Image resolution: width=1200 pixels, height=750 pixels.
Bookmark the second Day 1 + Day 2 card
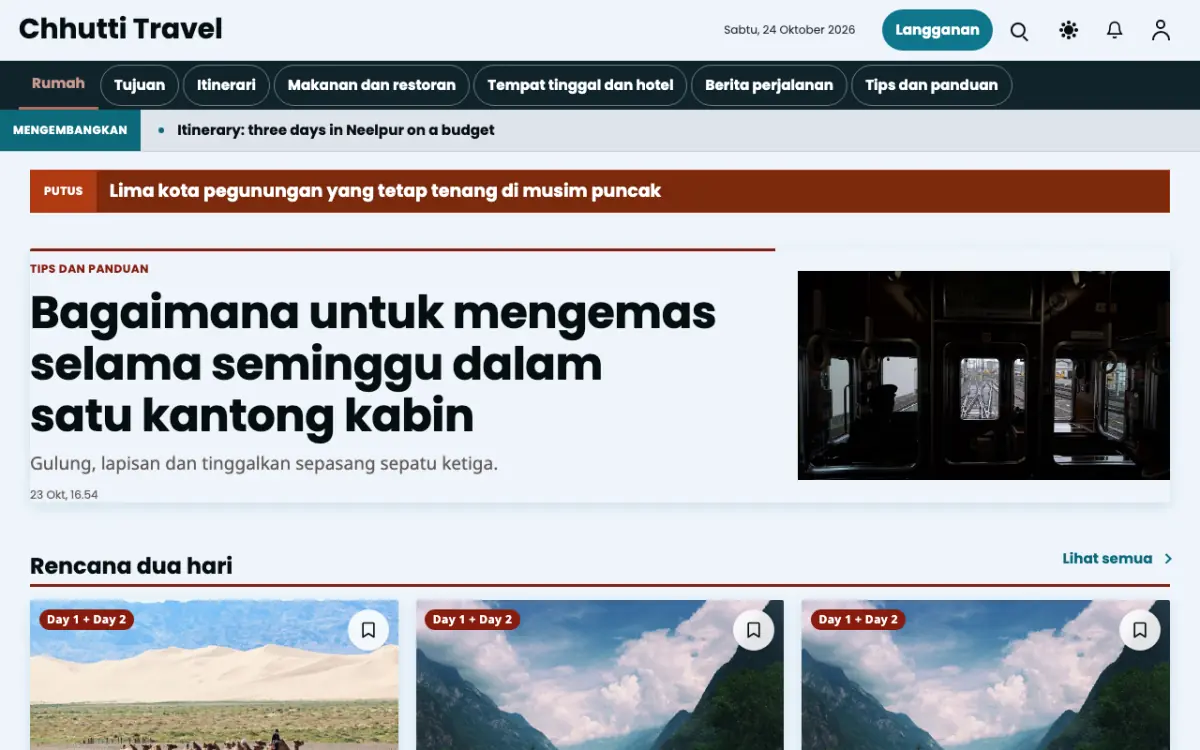click(x=754, y=630)
